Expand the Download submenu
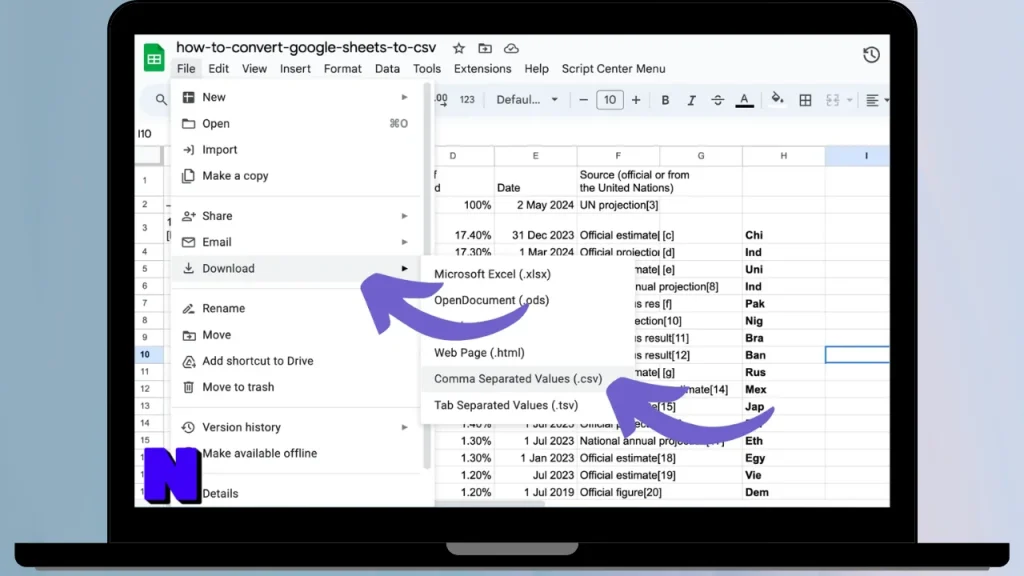The width and height of the screenshot is (1024, 576). (x=296, y=268)
